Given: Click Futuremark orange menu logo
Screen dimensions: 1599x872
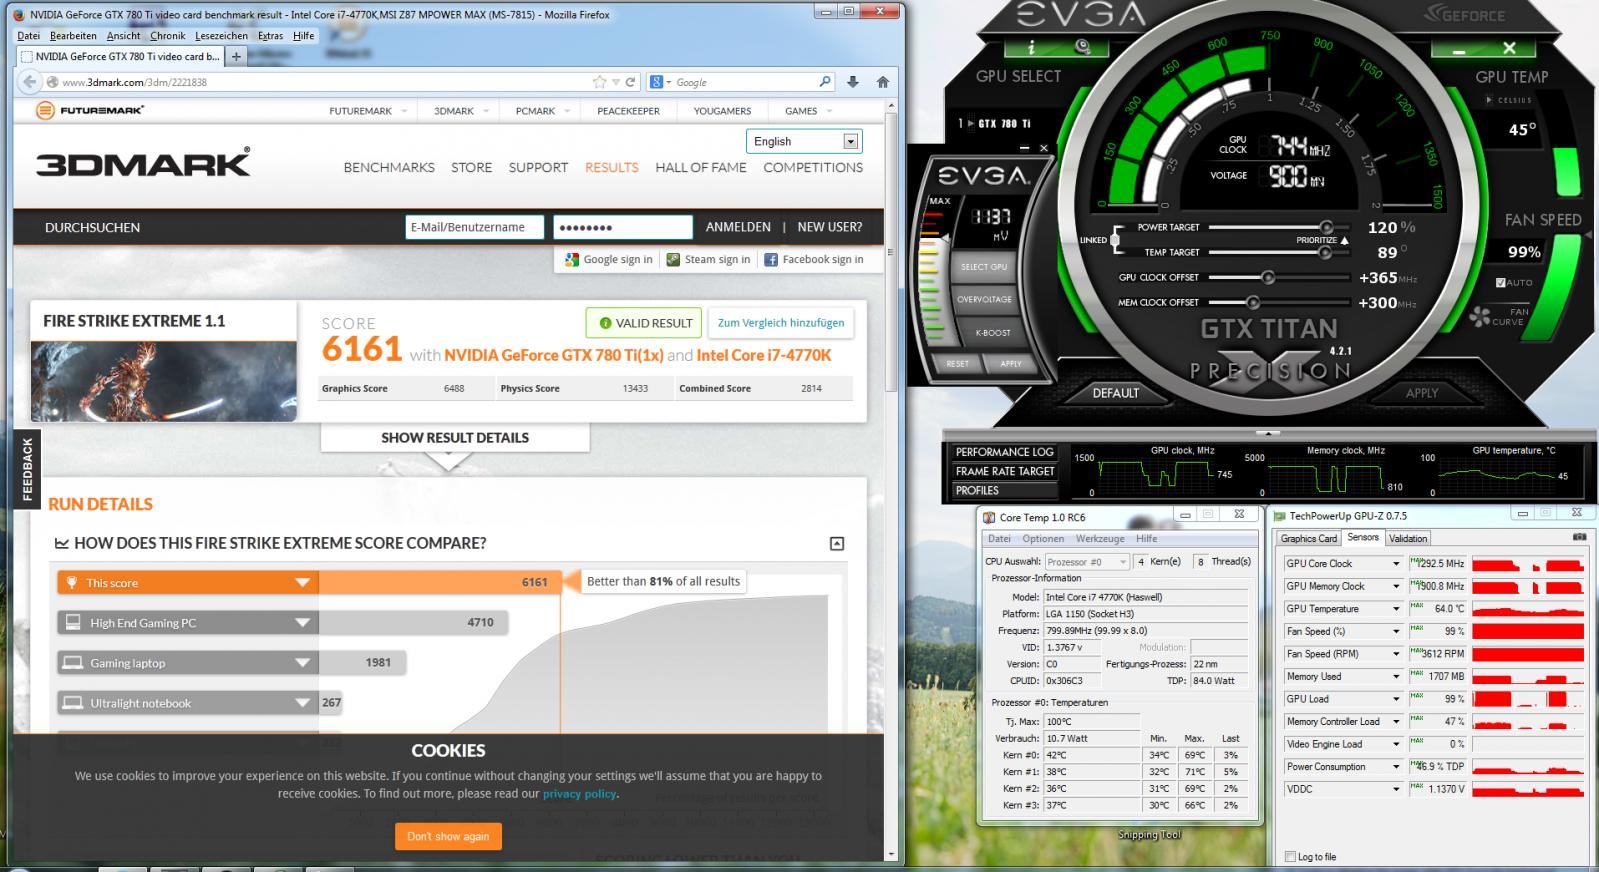Looking at the screenshot, I should [x=45, y=110].
